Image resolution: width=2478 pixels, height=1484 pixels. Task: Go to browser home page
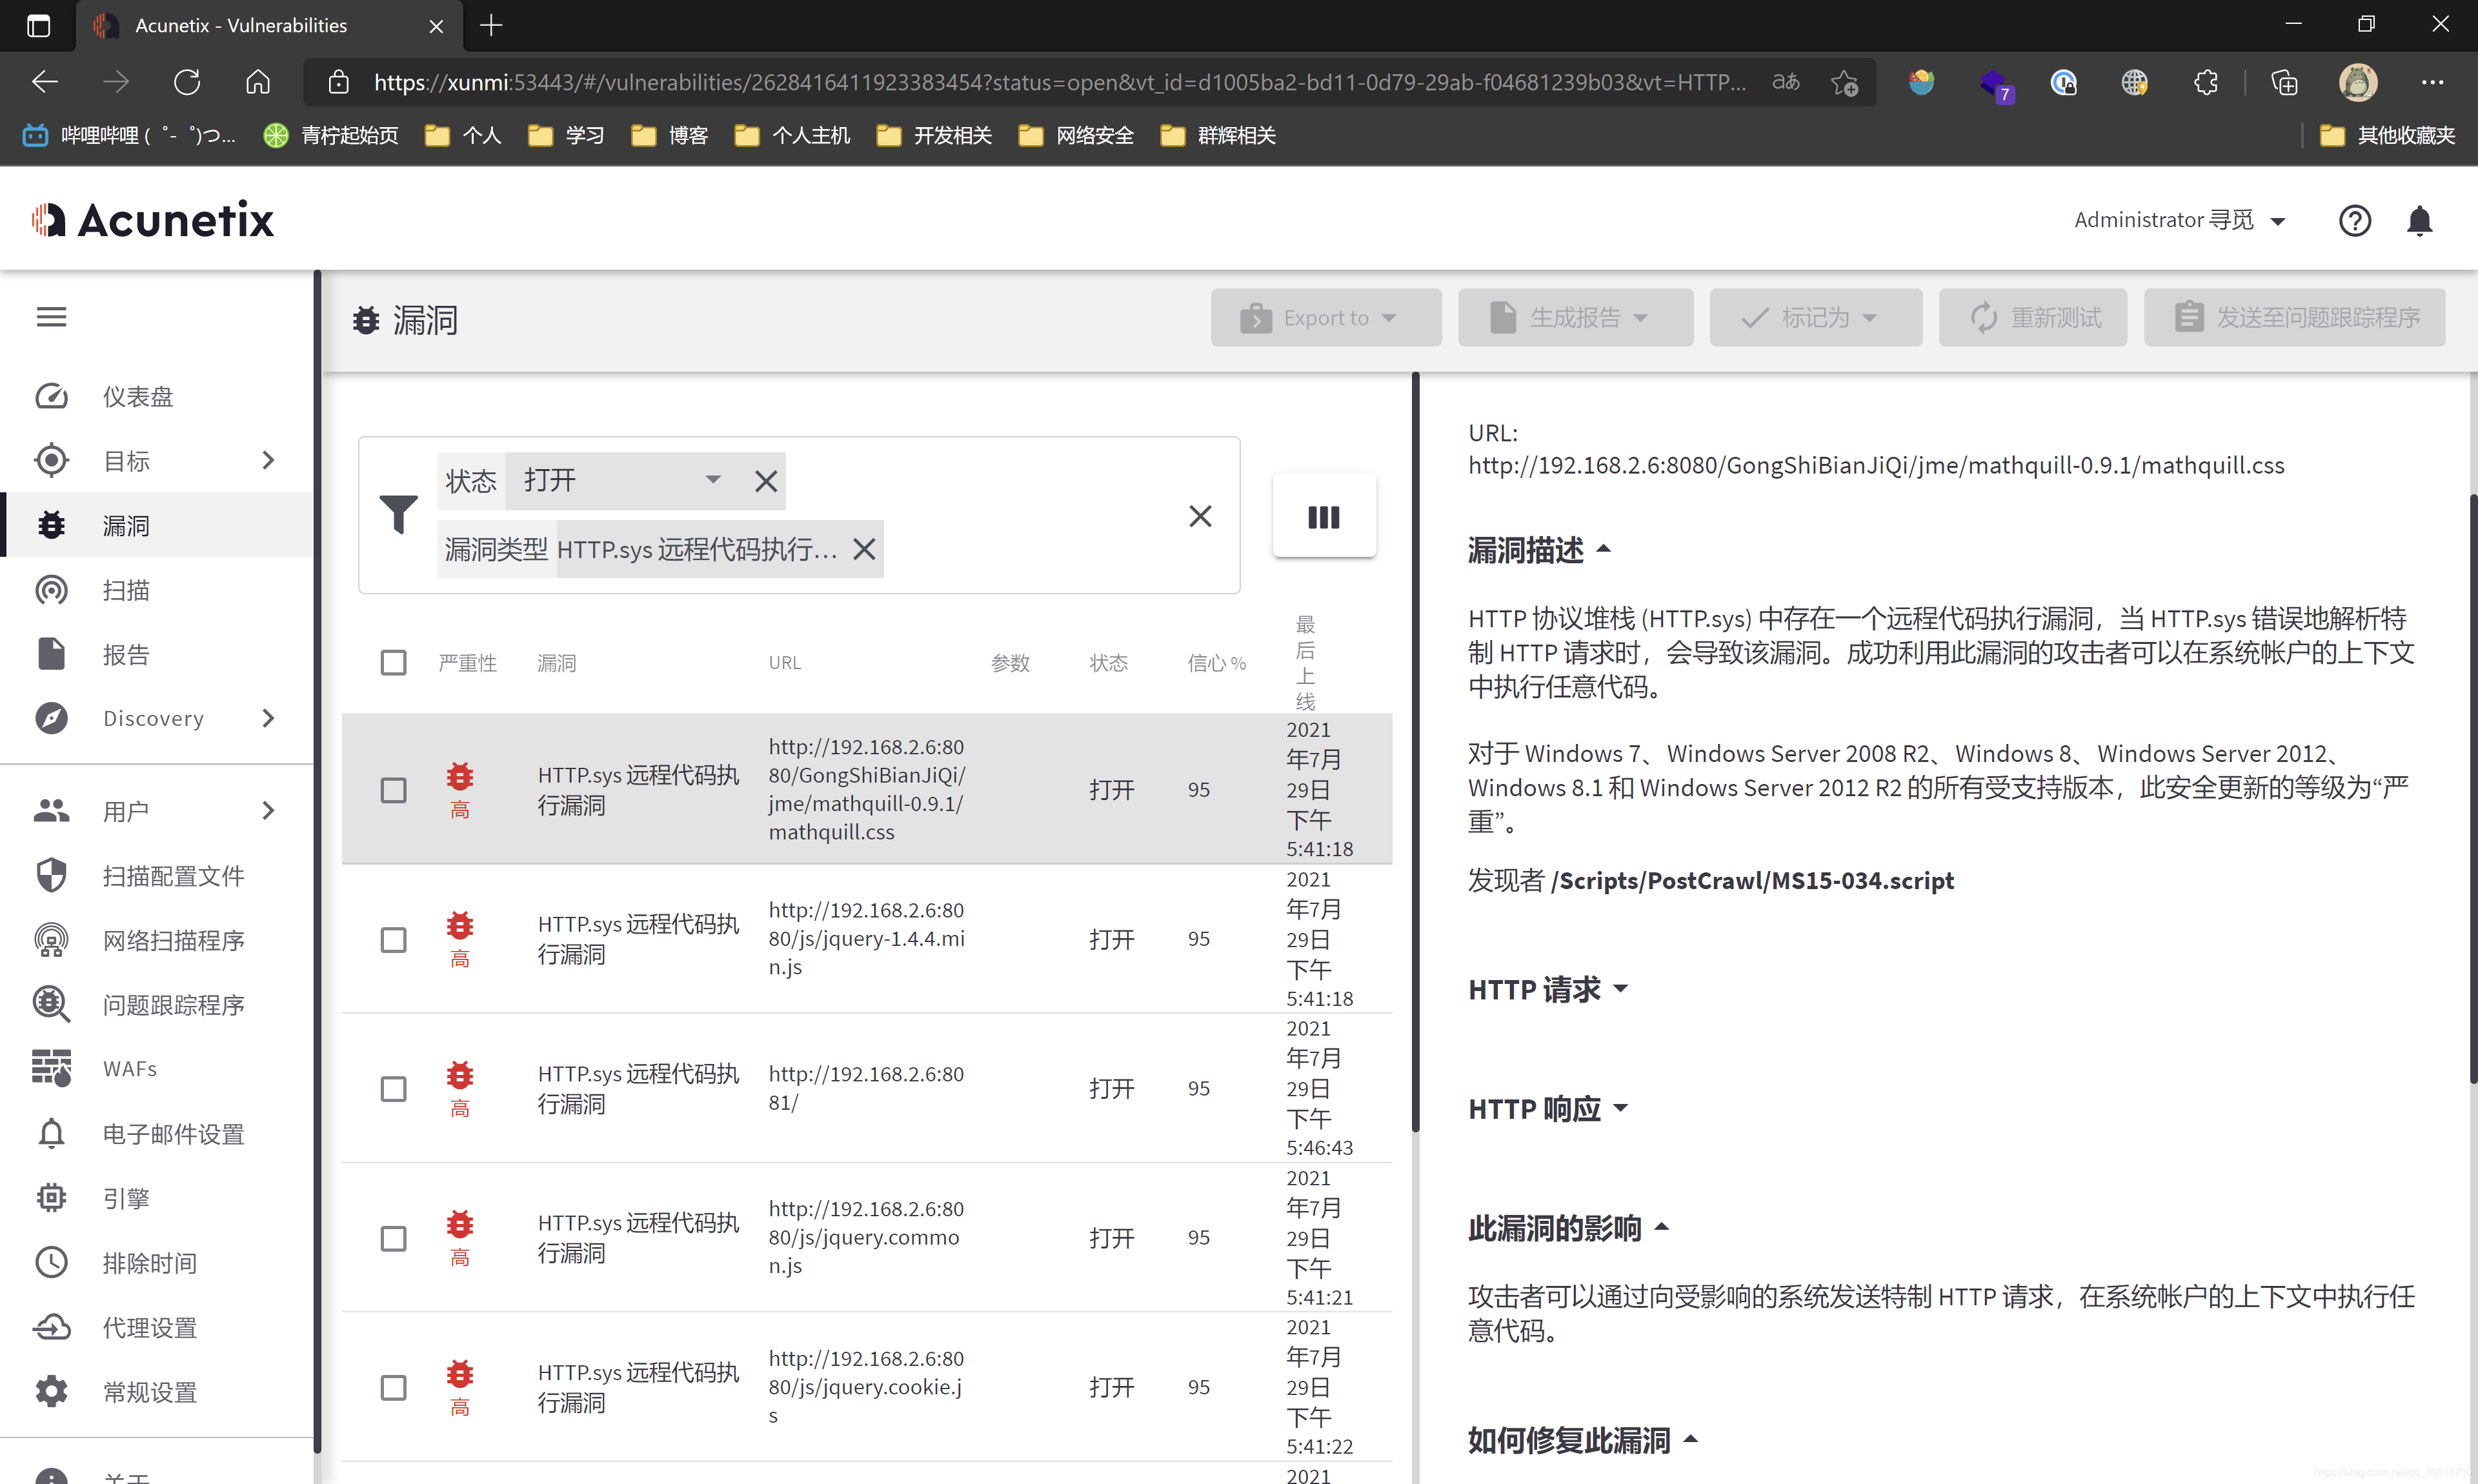(258, 82)
